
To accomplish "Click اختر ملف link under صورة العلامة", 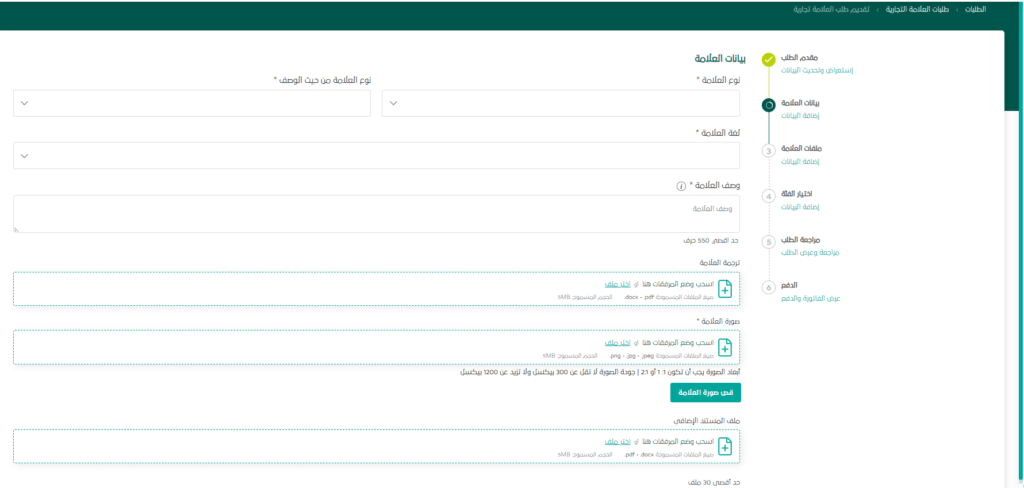I will point(618,342).
